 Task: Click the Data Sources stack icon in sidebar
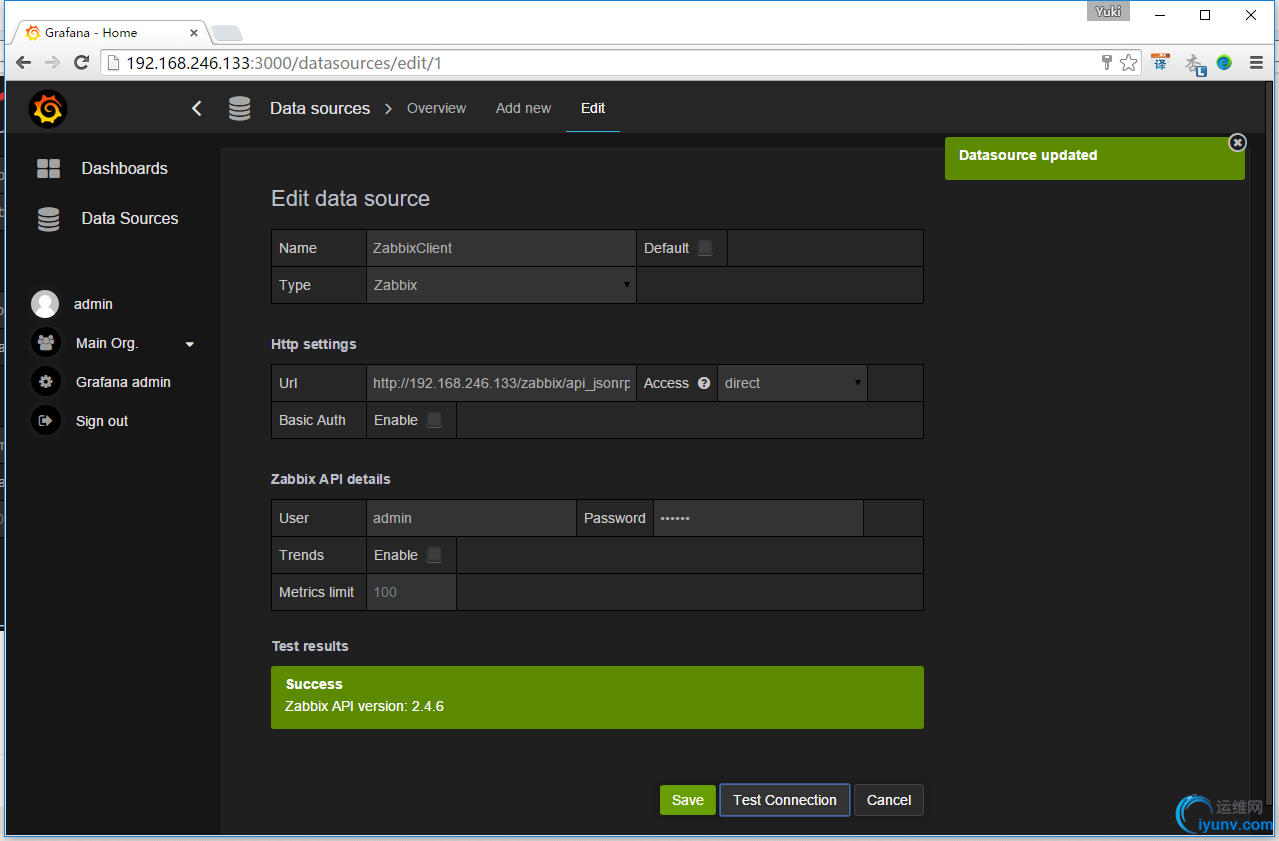[48, 219]
